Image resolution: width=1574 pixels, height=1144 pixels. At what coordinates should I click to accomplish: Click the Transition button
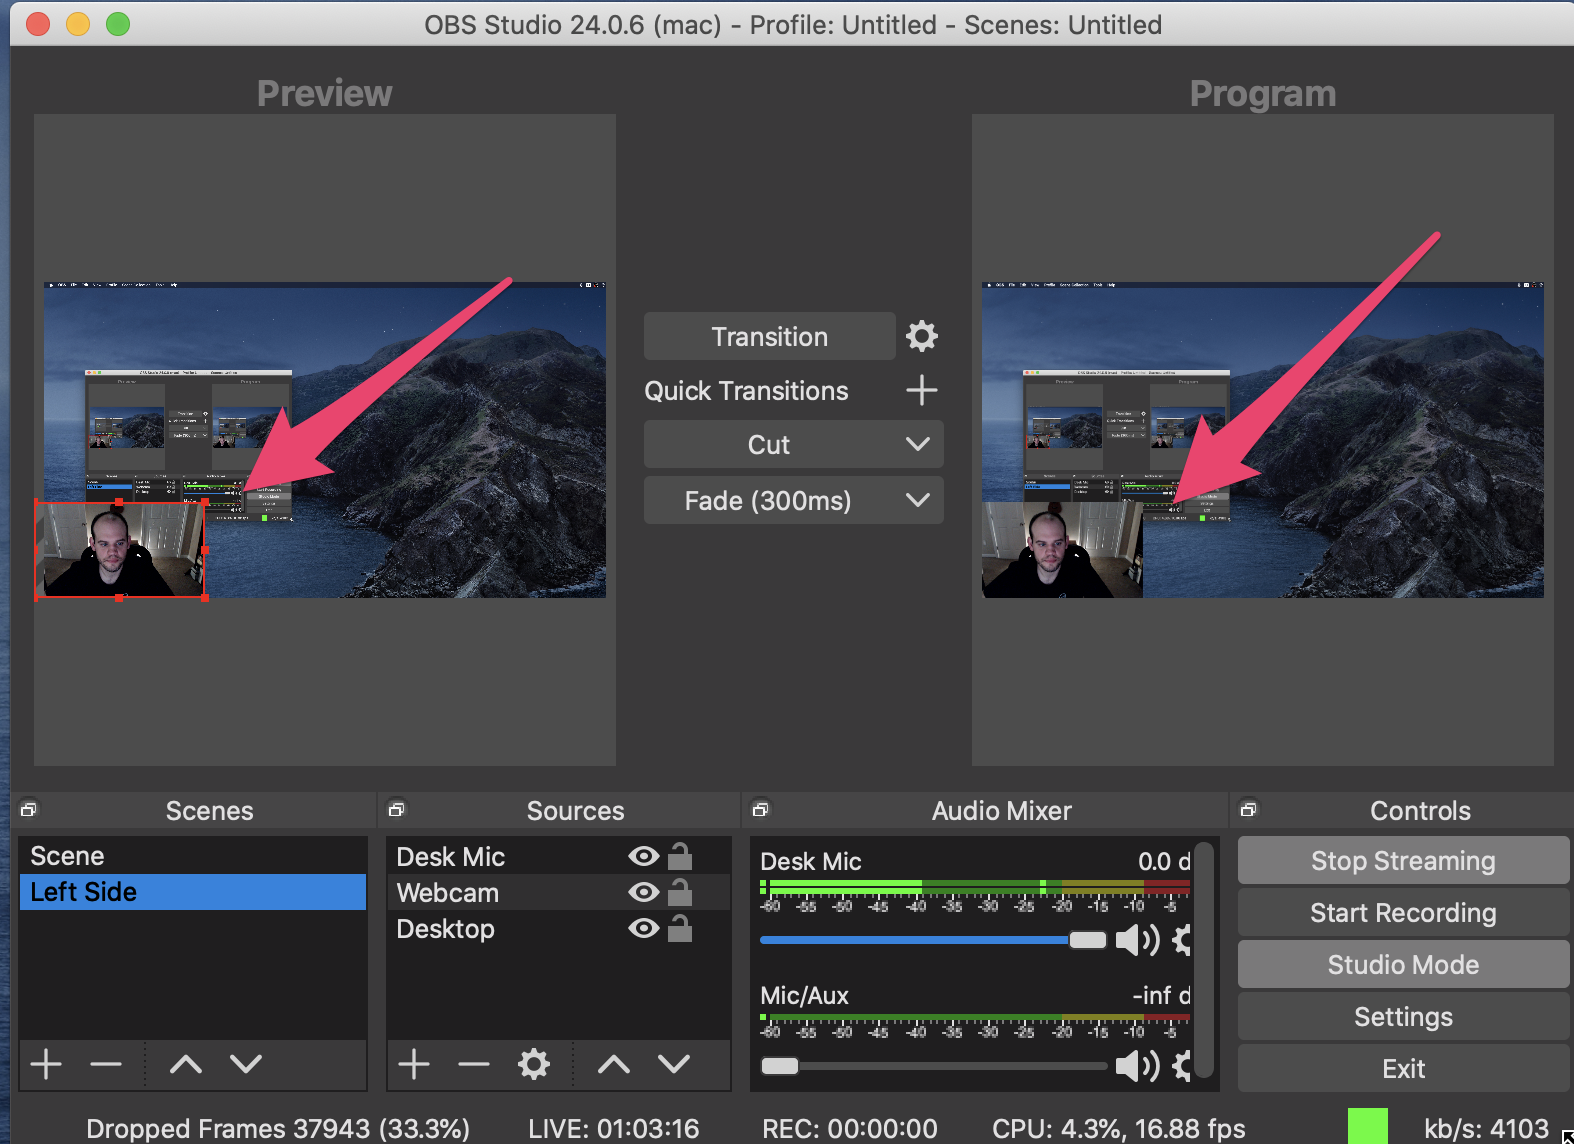[x=770, y=336]
